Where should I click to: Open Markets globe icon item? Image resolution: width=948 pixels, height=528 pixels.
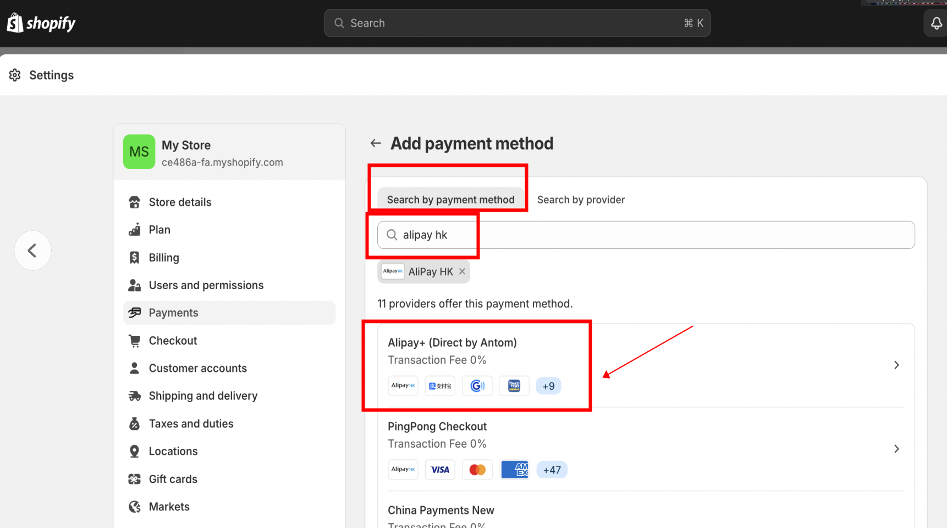[135, 507]
